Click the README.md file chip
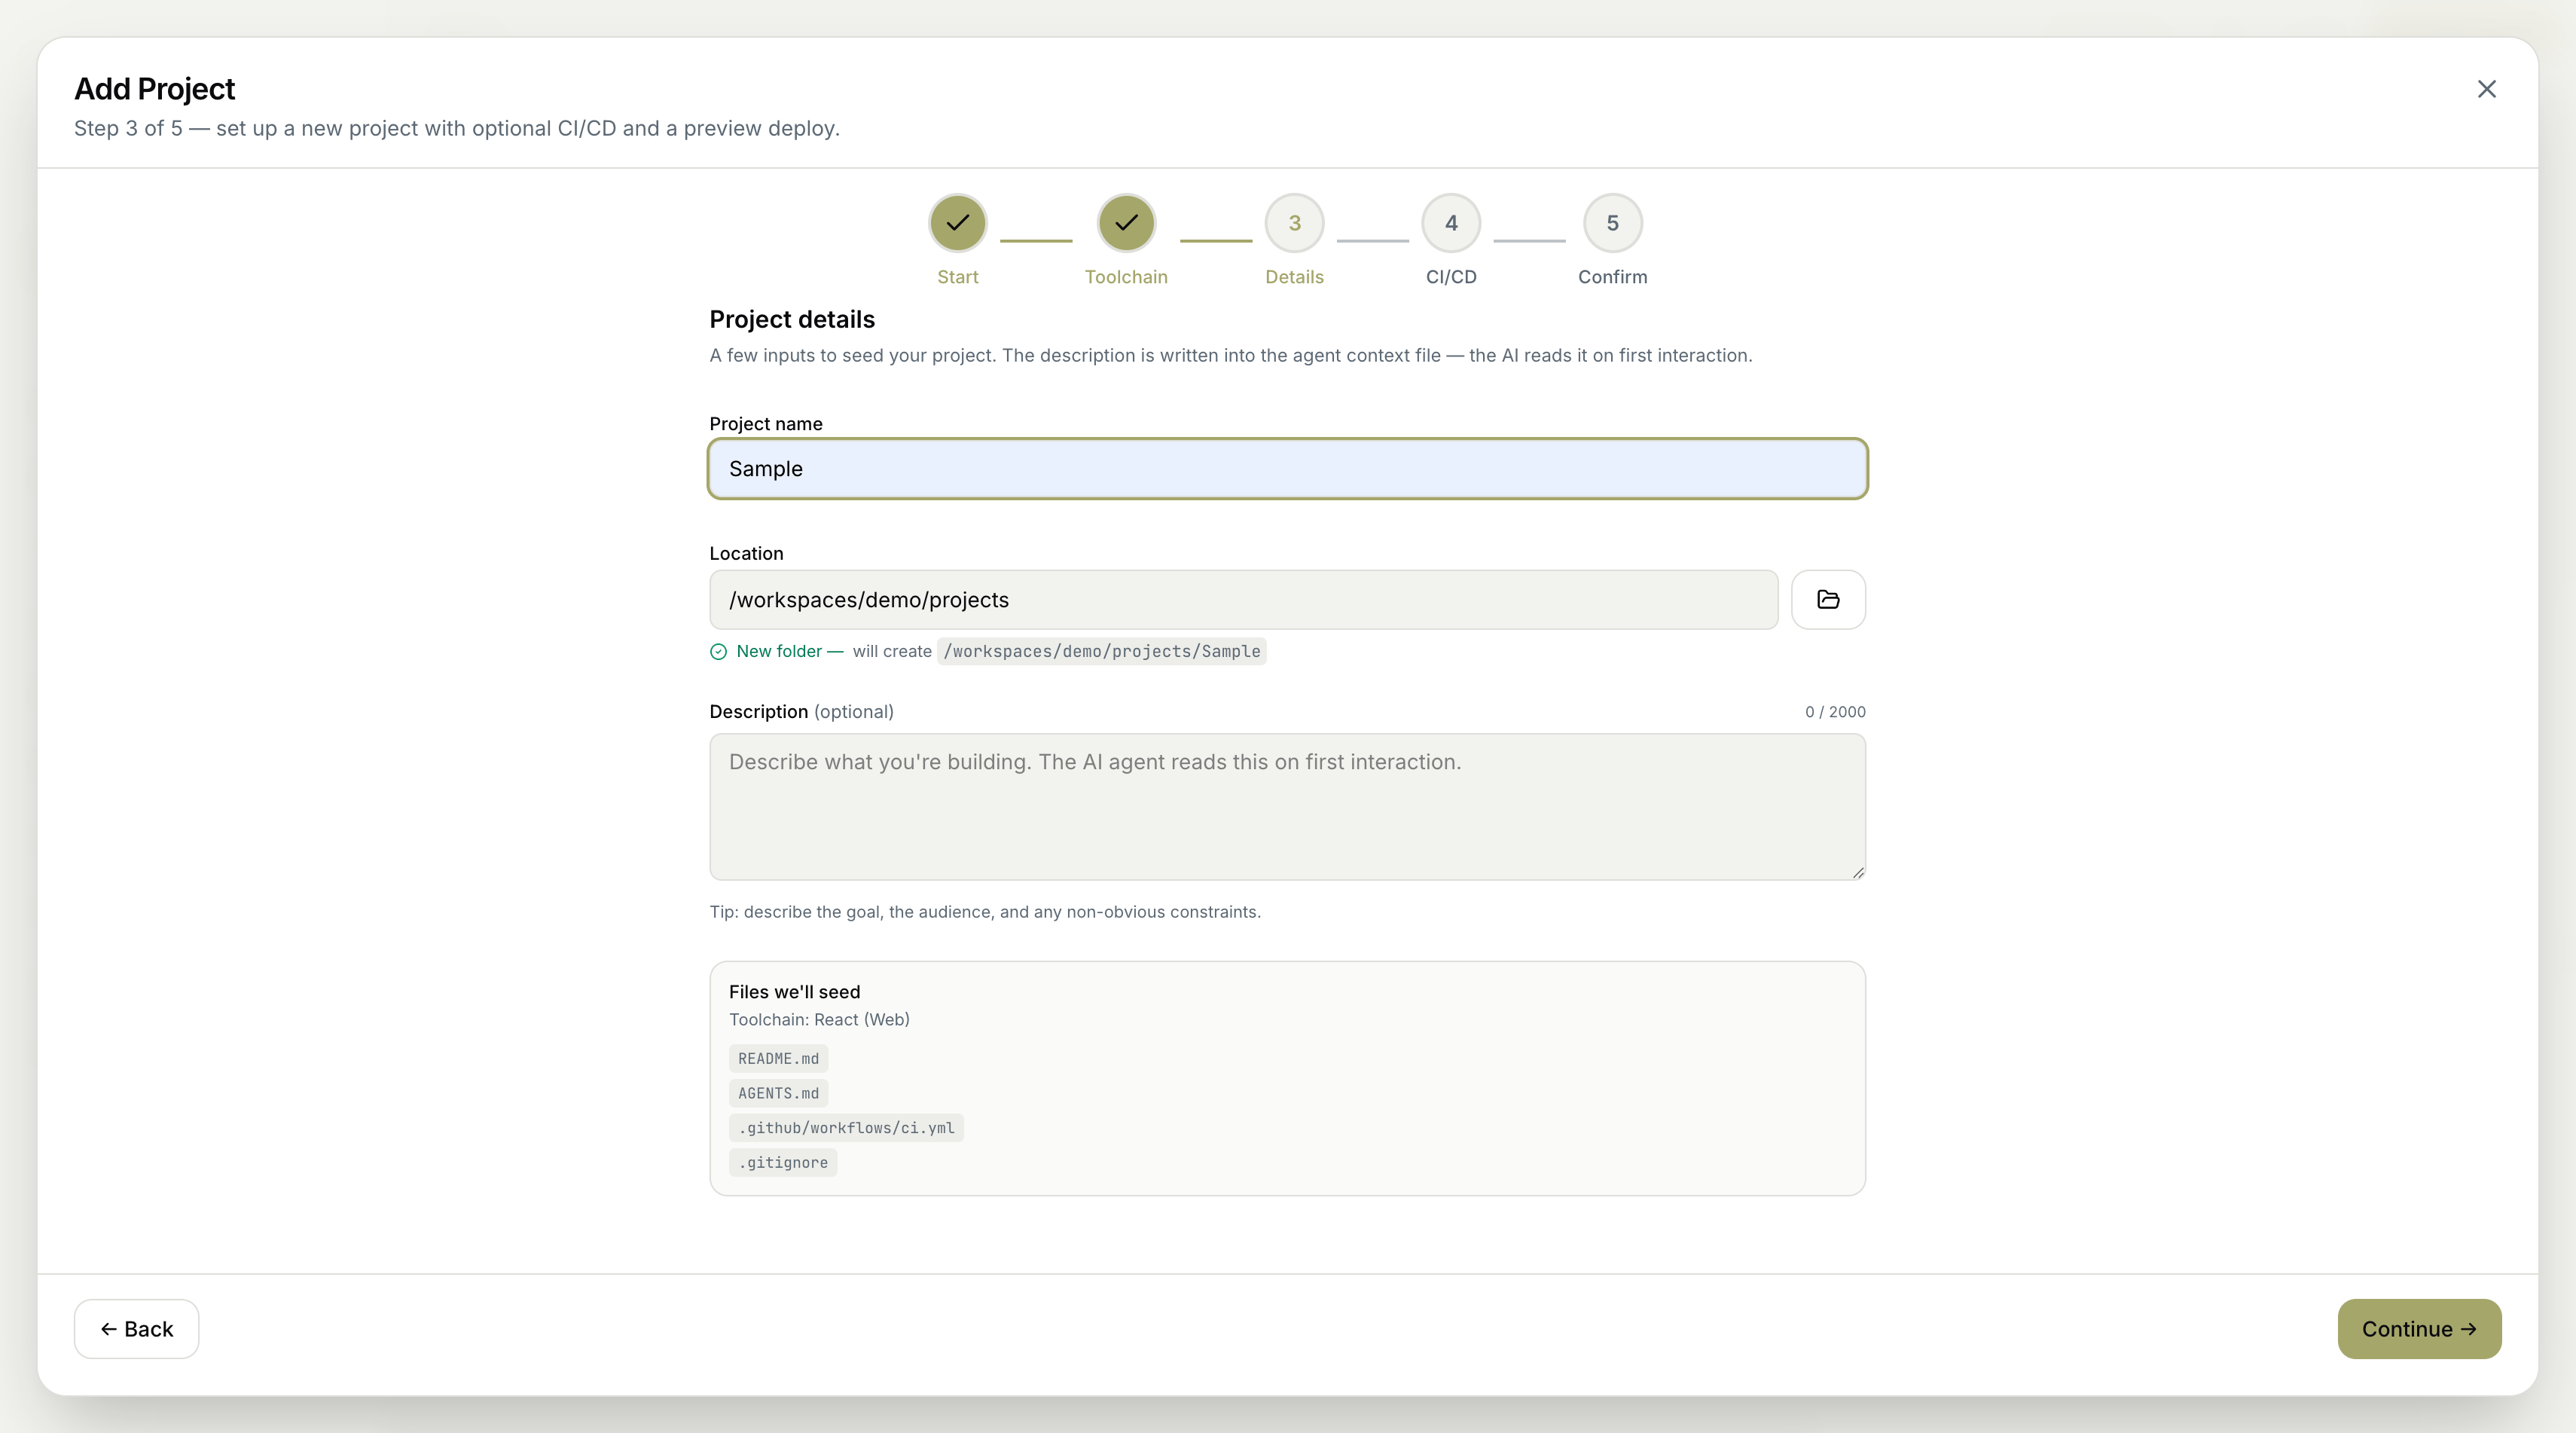The image size is (2576, 1433). 778,1058
